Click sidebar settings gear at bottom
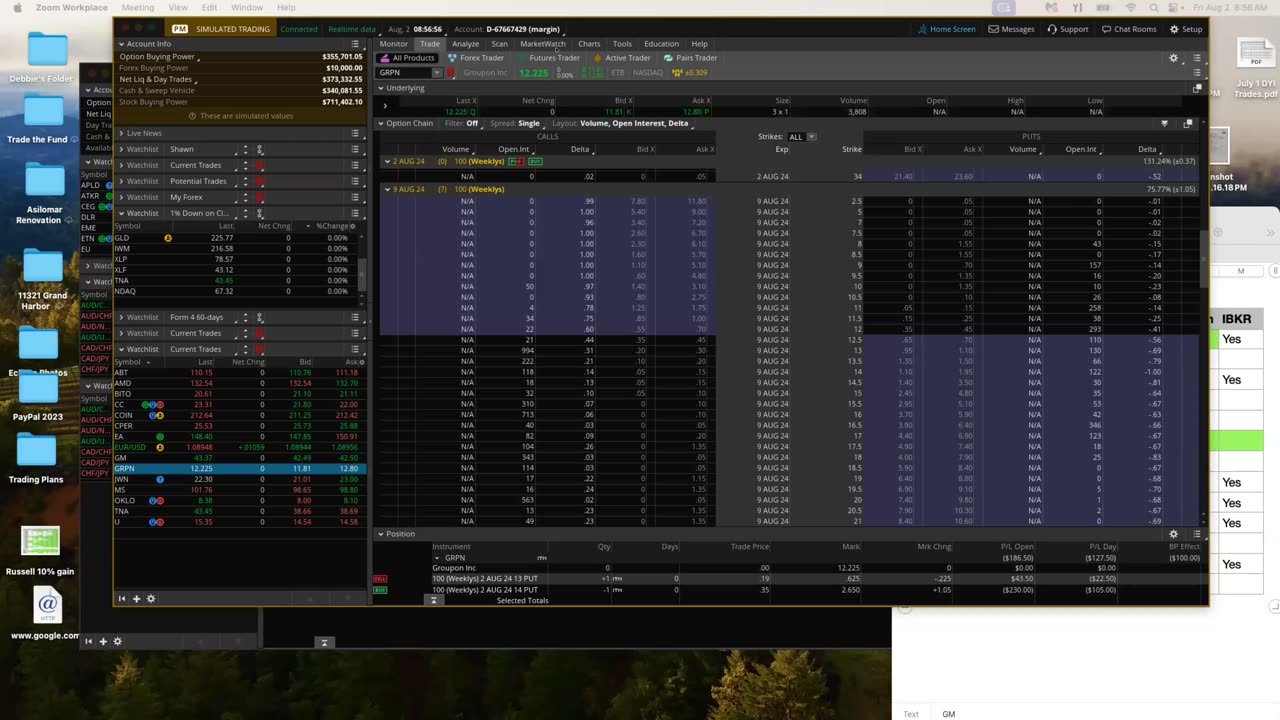Image resolution: width=1280 pixels, height=720 pixels. tap(151, 599)
